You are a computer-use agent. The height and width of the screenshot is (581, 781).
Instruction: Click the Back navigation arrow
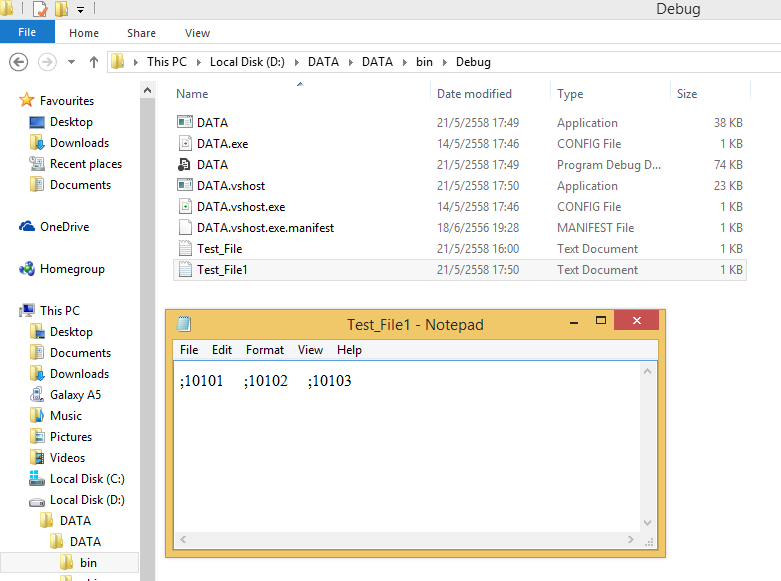18,62
